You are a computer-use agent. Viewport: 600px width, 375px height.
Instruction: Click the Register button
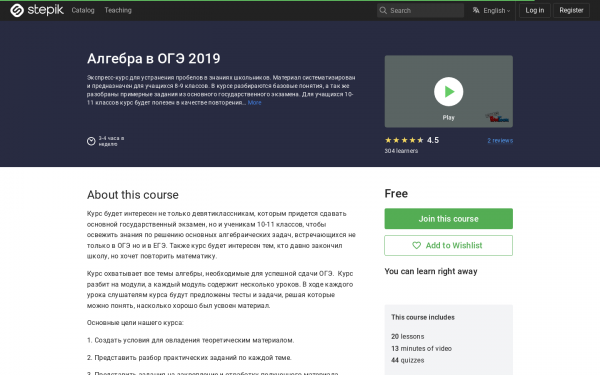571,10
